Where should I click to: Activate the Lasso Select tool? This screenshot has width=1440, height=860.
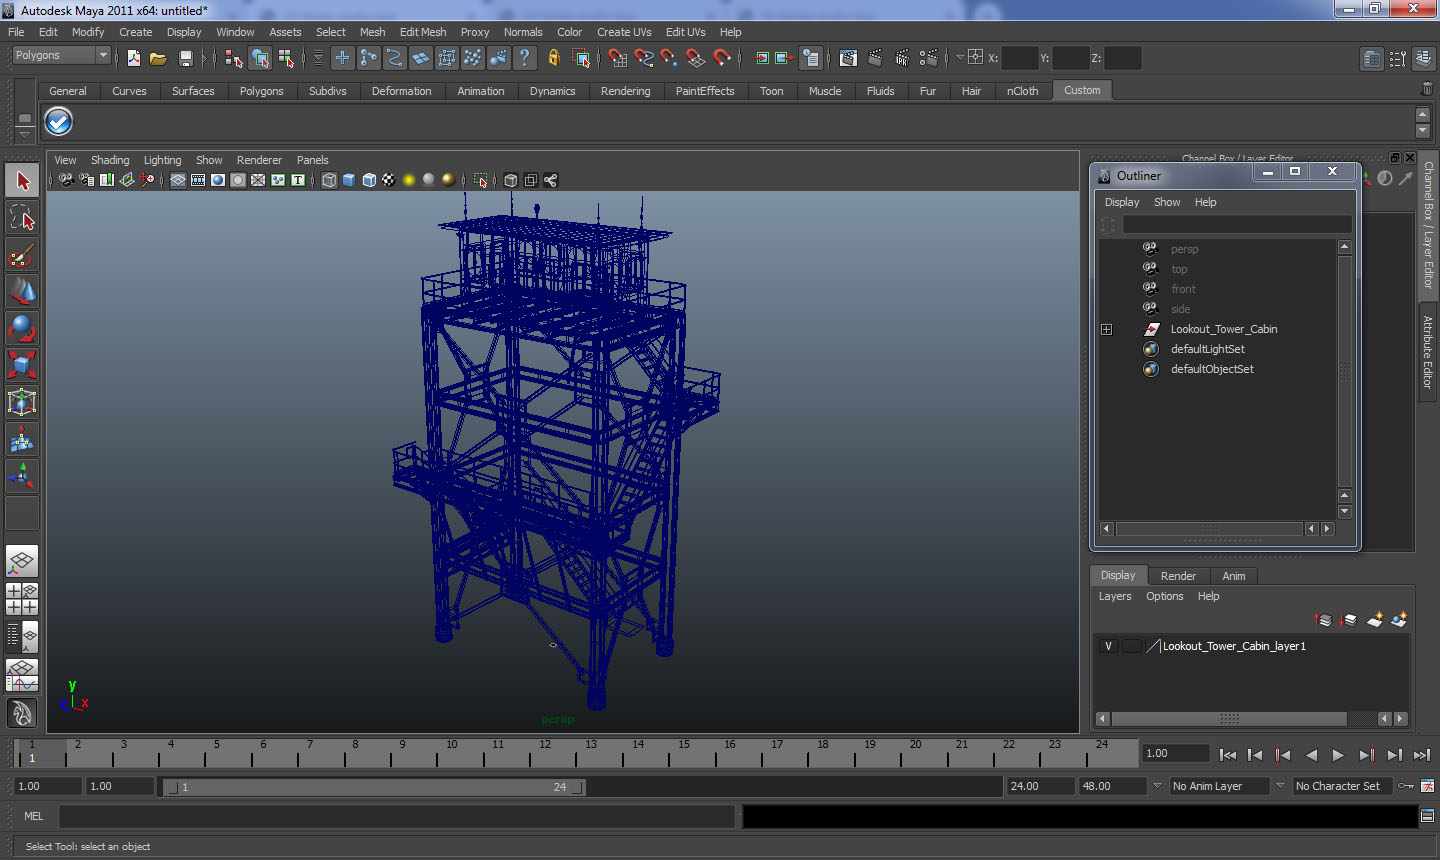22,218
